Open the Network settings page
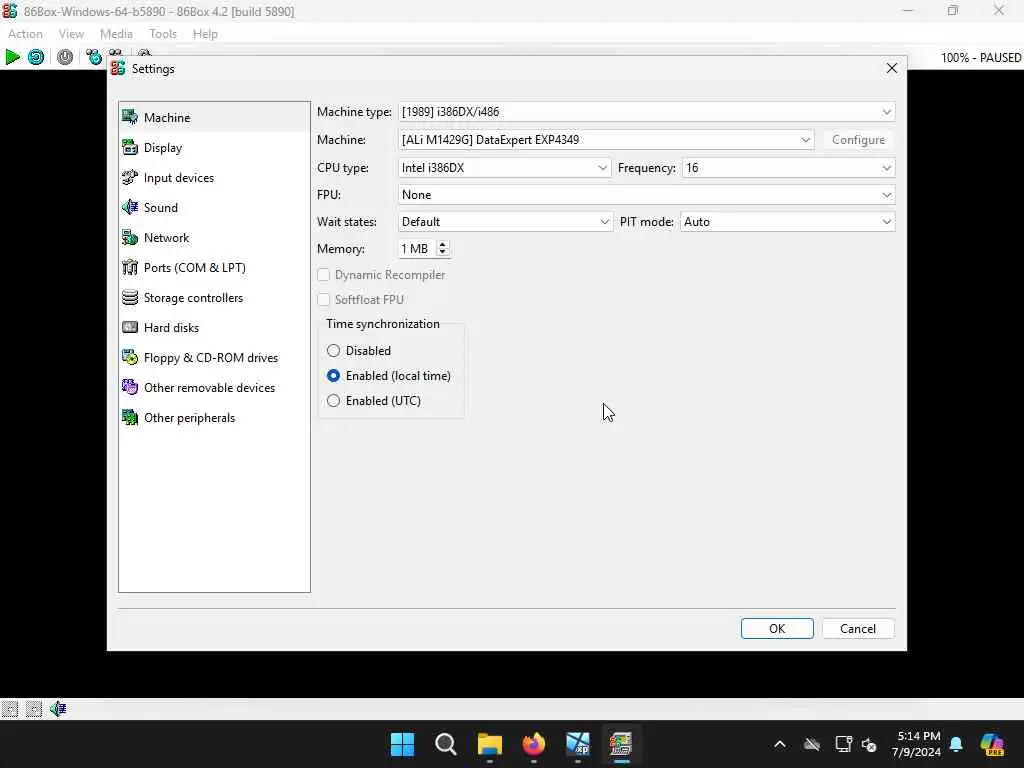Image resolution: width=1024 pixels, height=768 pixels. tap(214, 238)
